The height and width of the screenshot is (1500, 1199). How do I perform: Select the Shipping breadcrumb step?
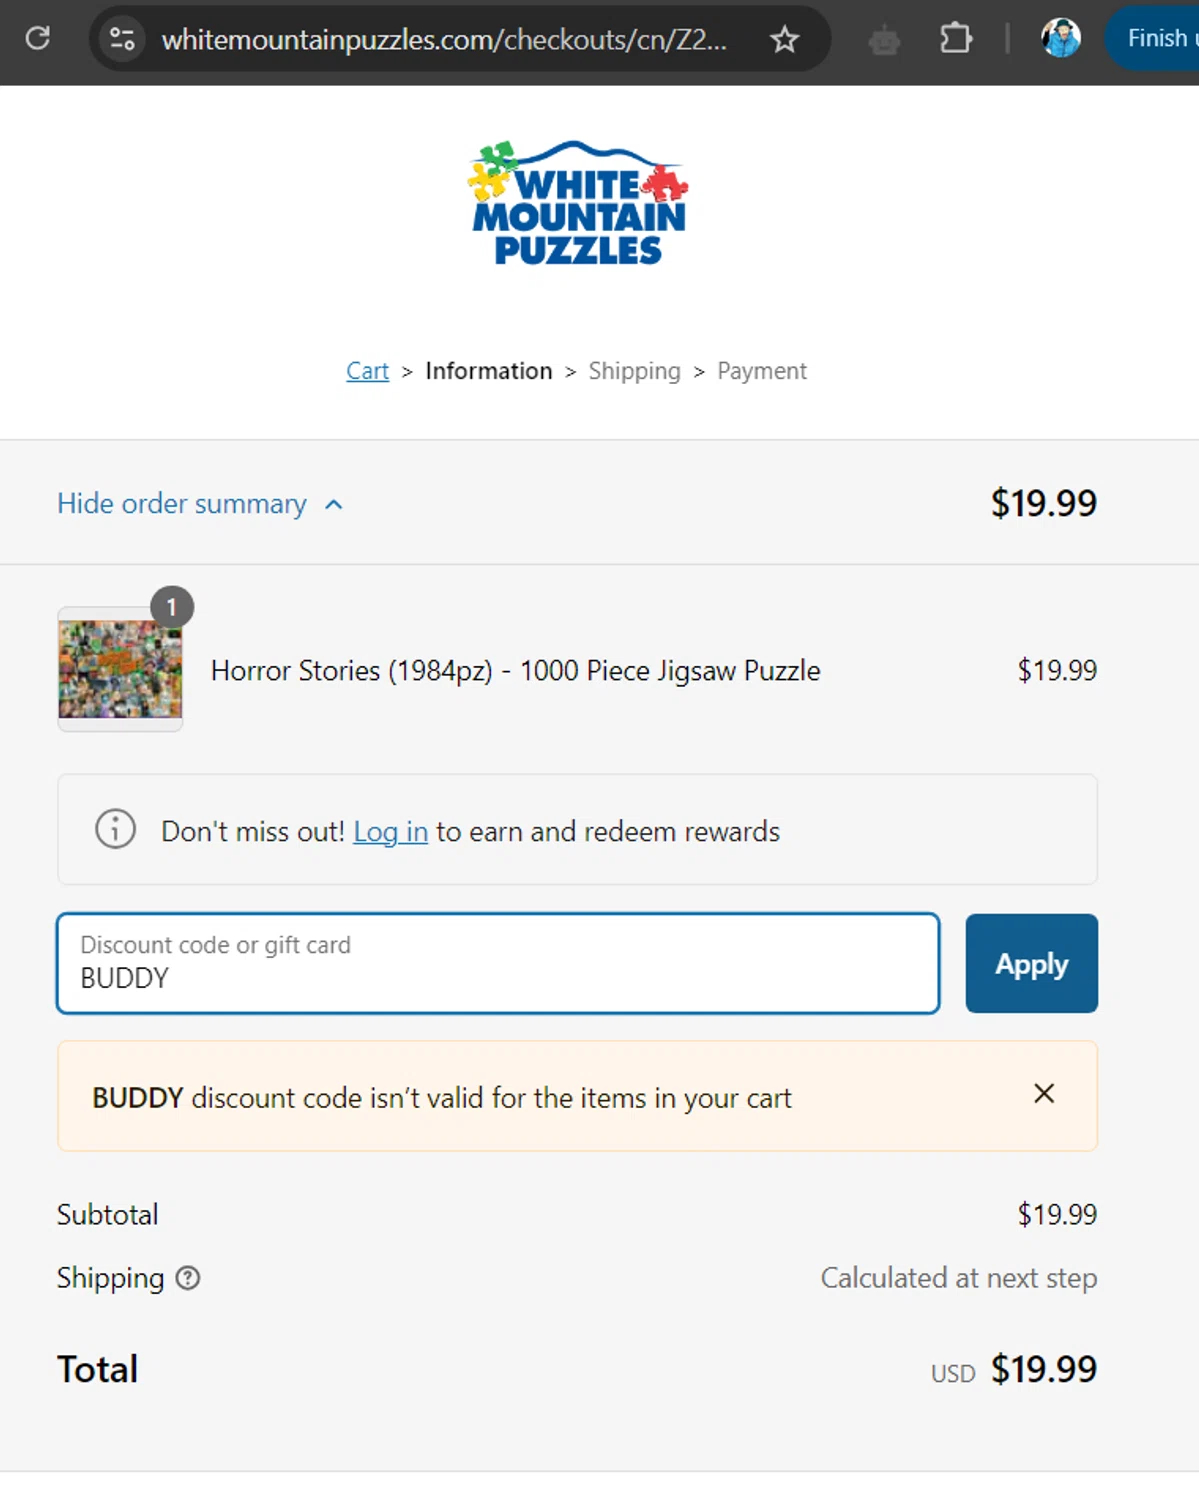(634, 371)
